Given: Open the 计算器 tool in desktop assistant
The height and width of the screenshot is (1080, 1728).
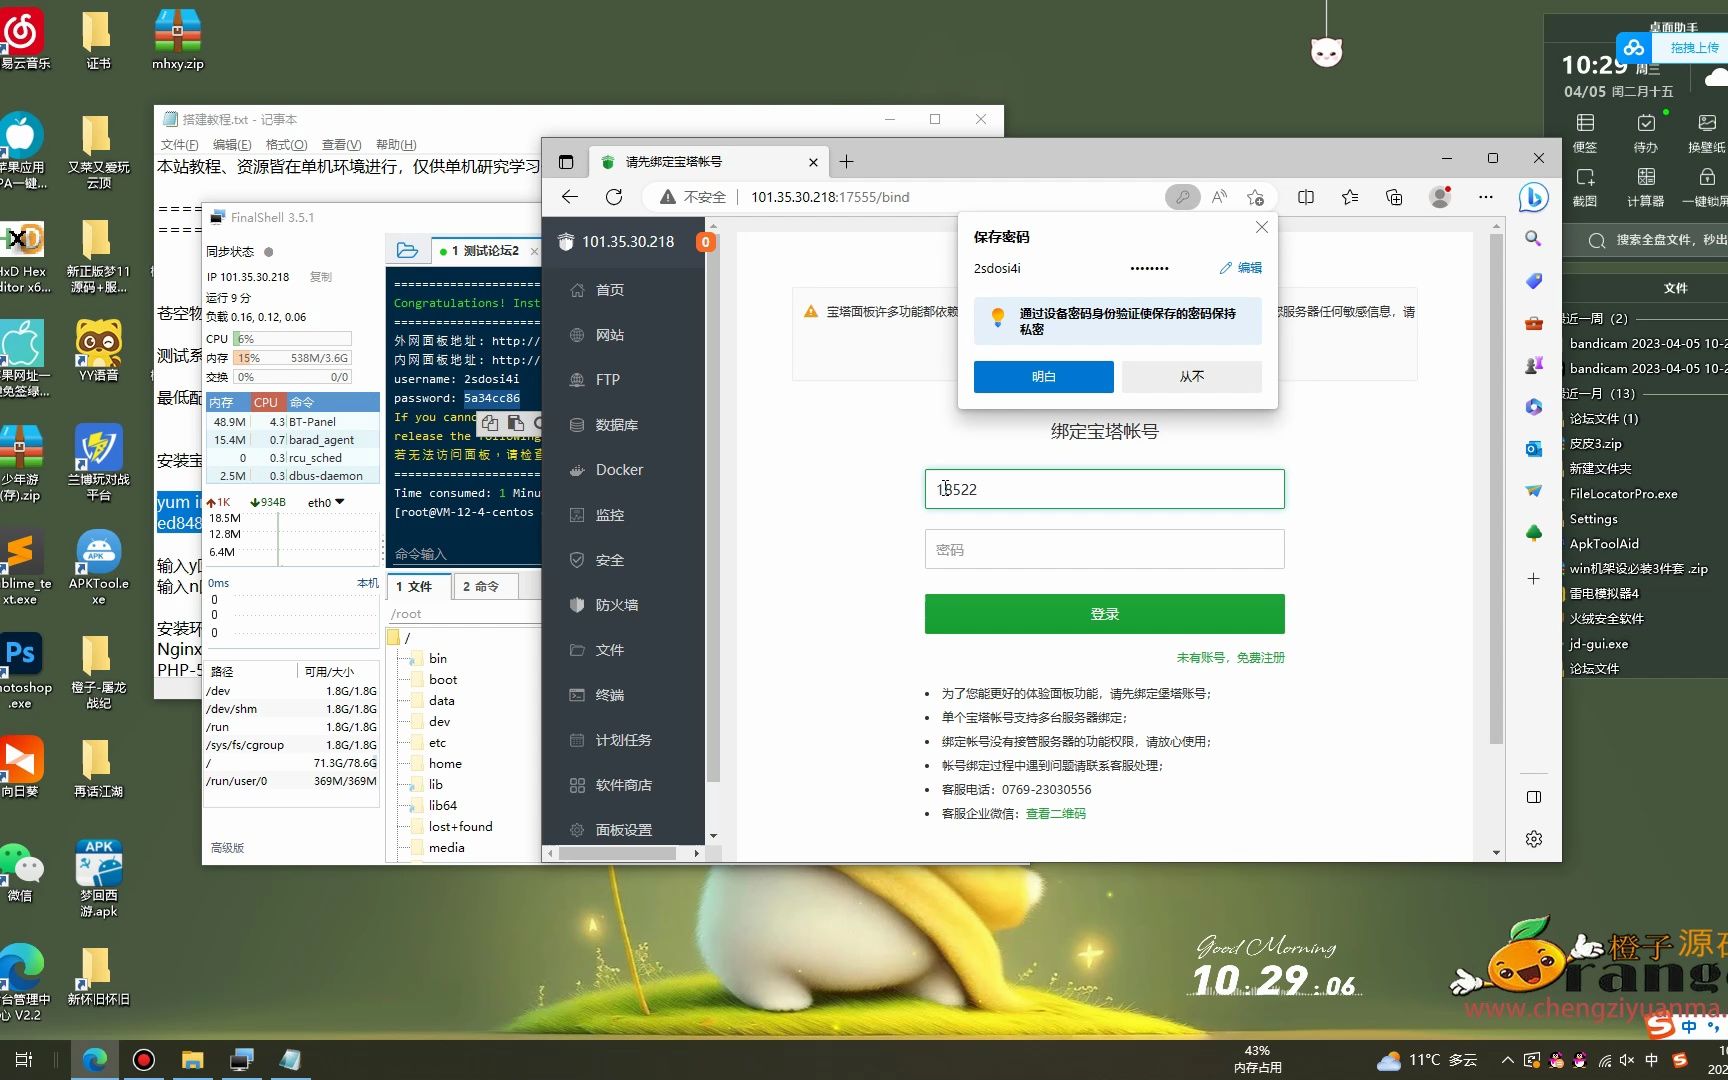Looking at the screenshot, I should click(1645, 186).
